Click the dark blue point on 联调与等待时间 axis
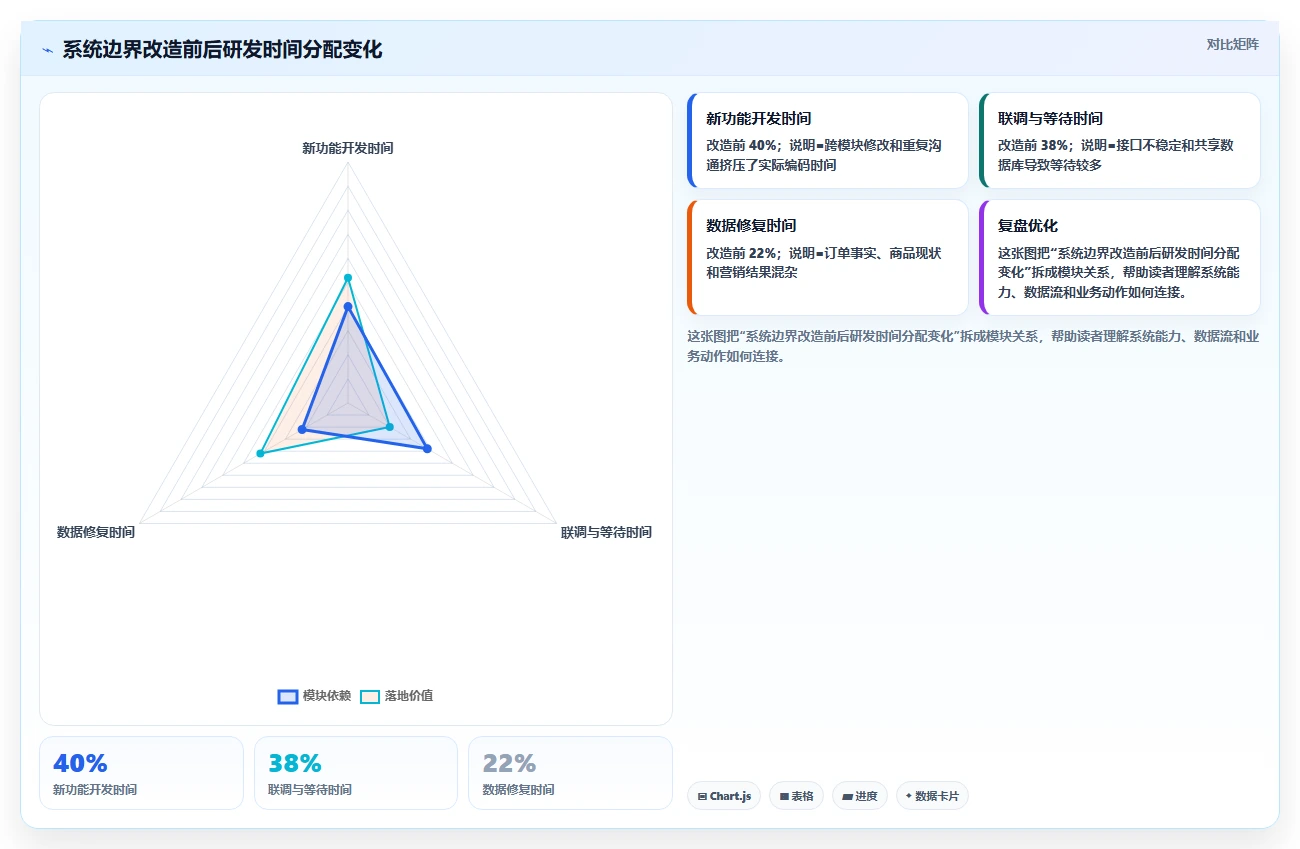The width and height of the screenshot is (1300, 849). click(x=427, y=449)
